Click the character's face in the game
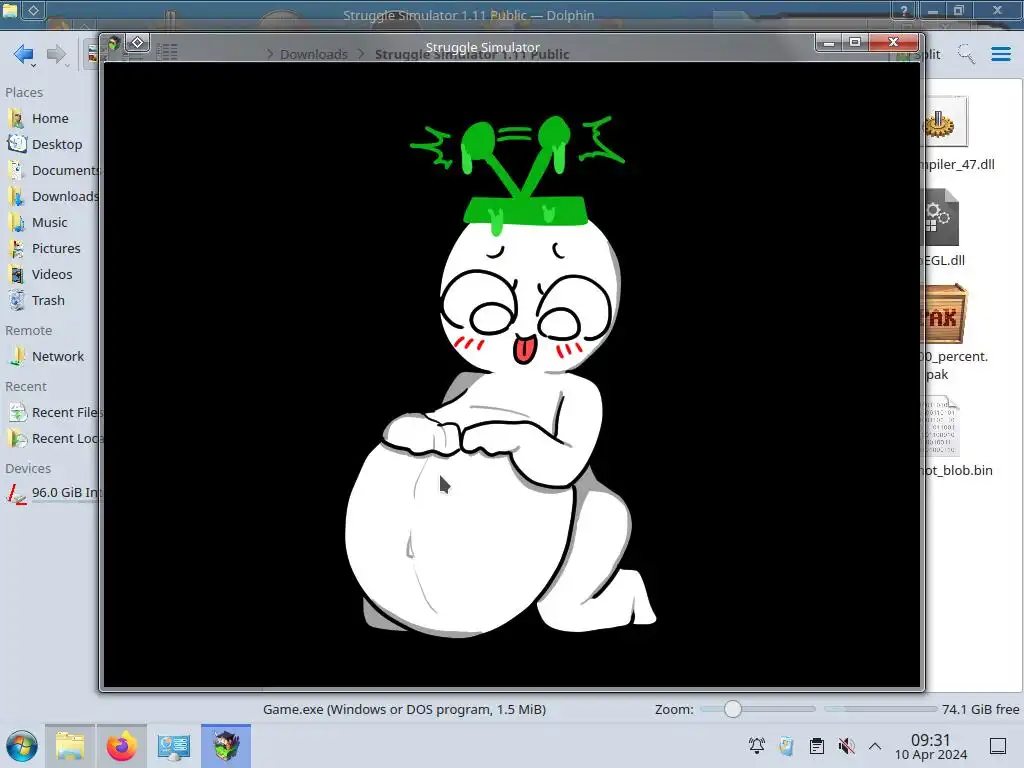Image resolution: width=1024 pixels, height=768 pixels. point(528,297)
